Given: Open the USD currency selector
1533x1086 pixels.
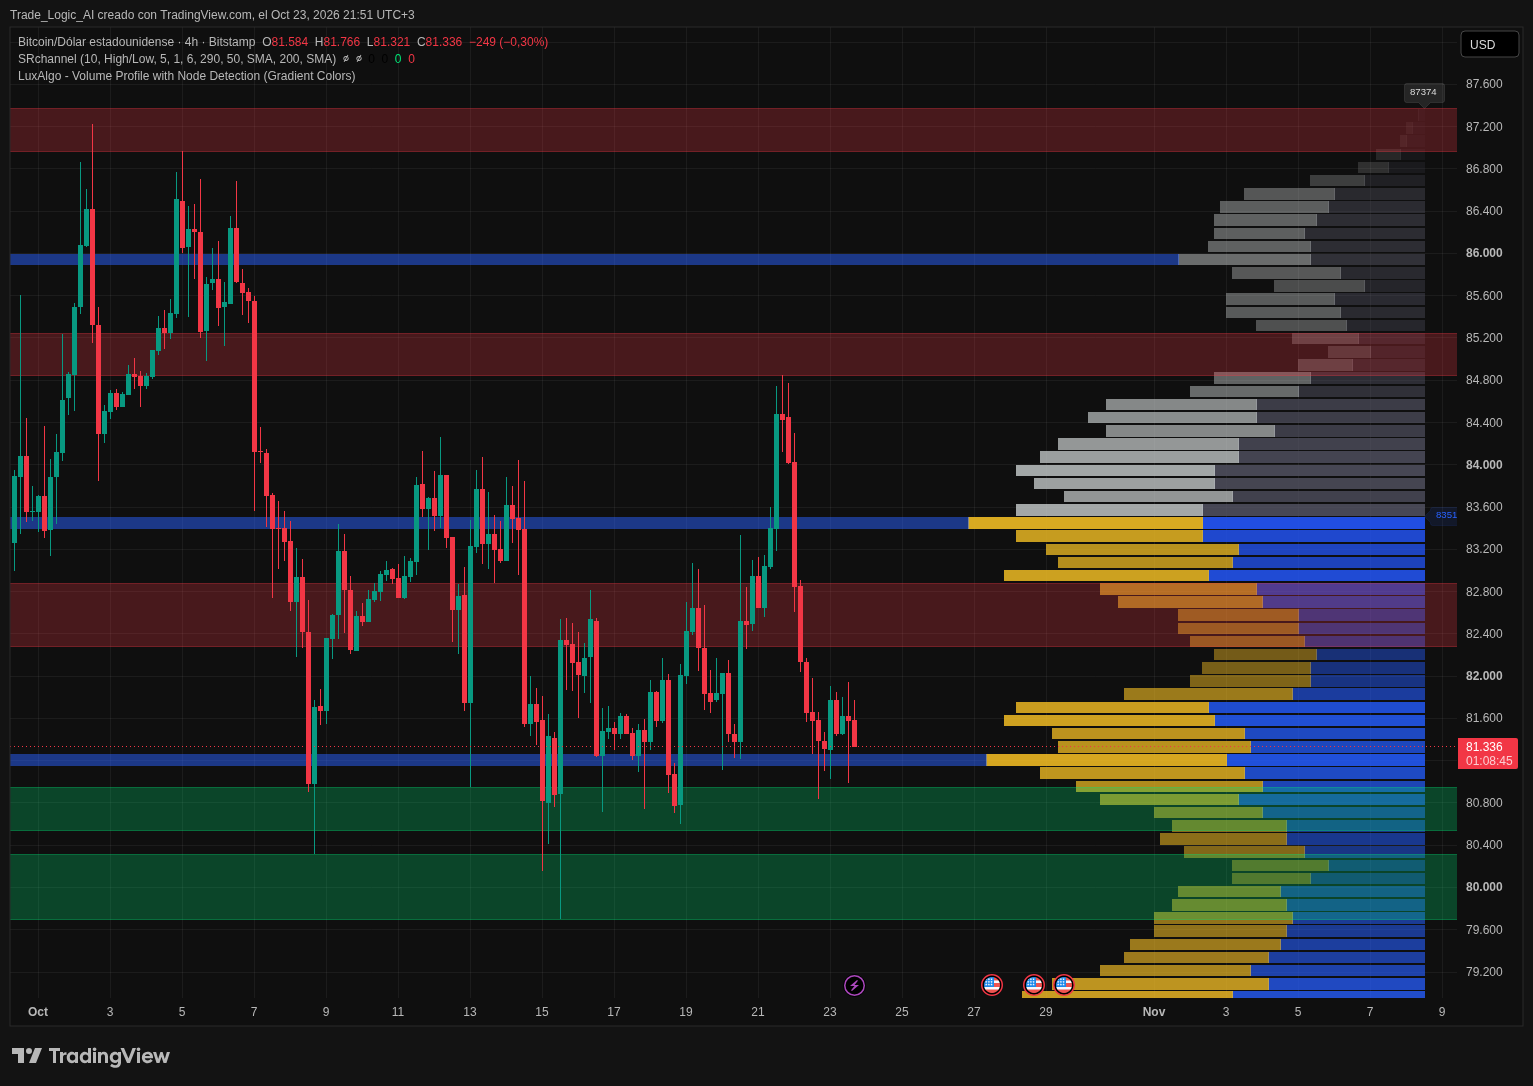Looking at the screenshot, I should (x=1489, y=44).
